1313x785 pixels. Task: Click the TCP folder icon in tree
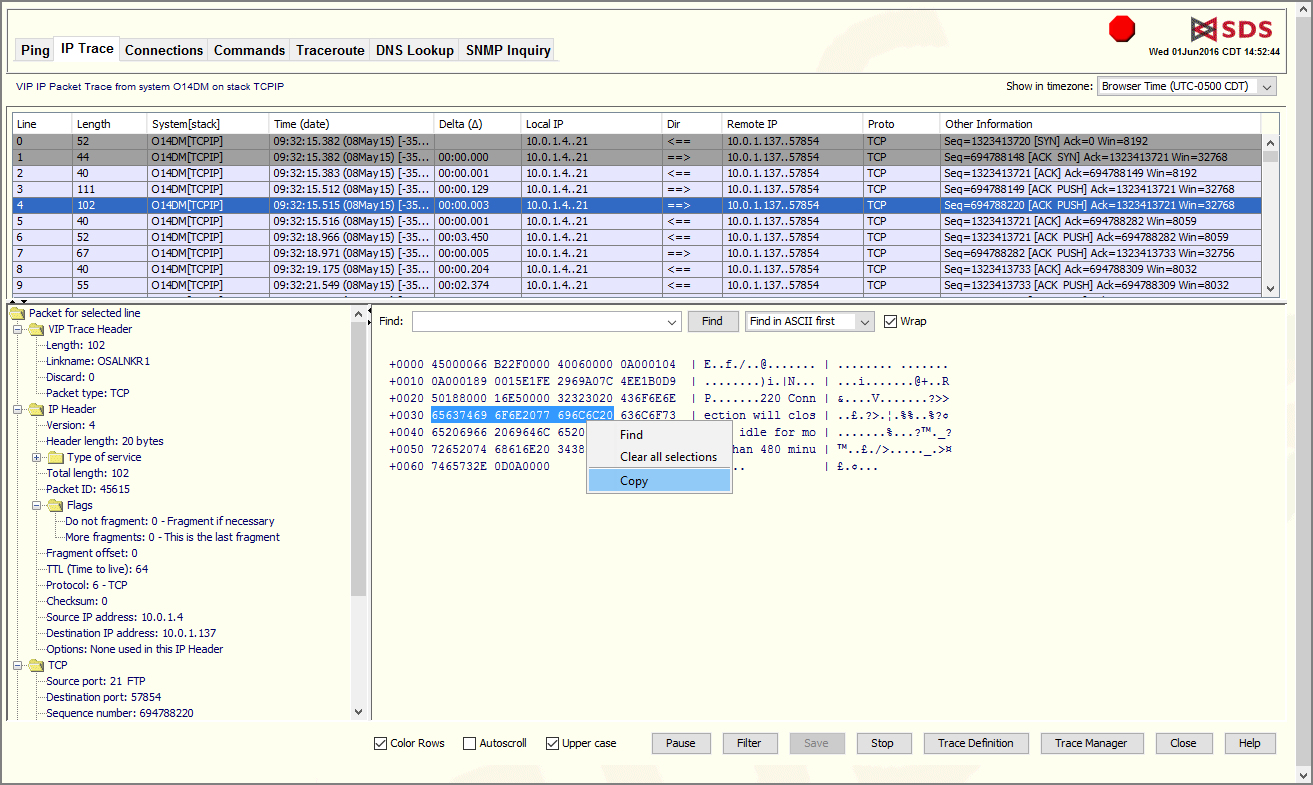pos(36,665)
